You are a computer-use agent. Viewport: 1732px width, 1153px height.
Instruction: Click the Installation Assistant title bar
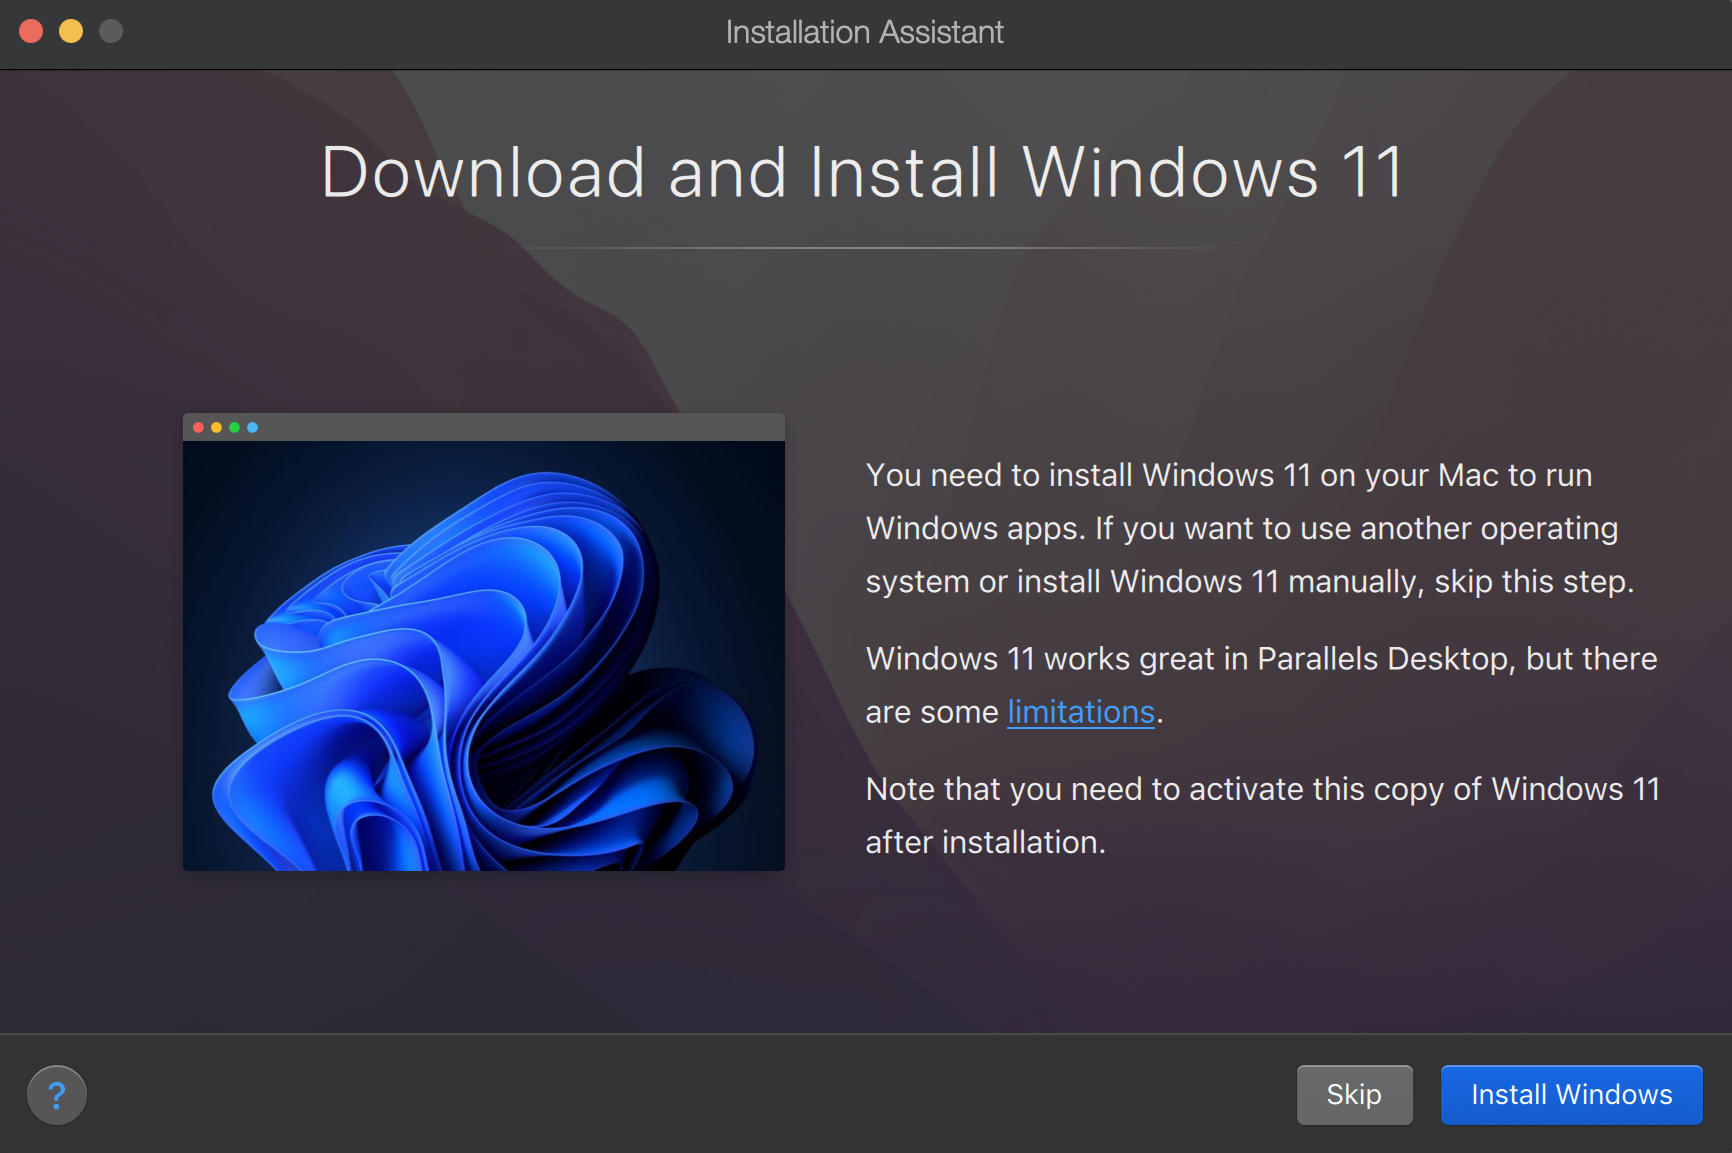coord(864,31)
